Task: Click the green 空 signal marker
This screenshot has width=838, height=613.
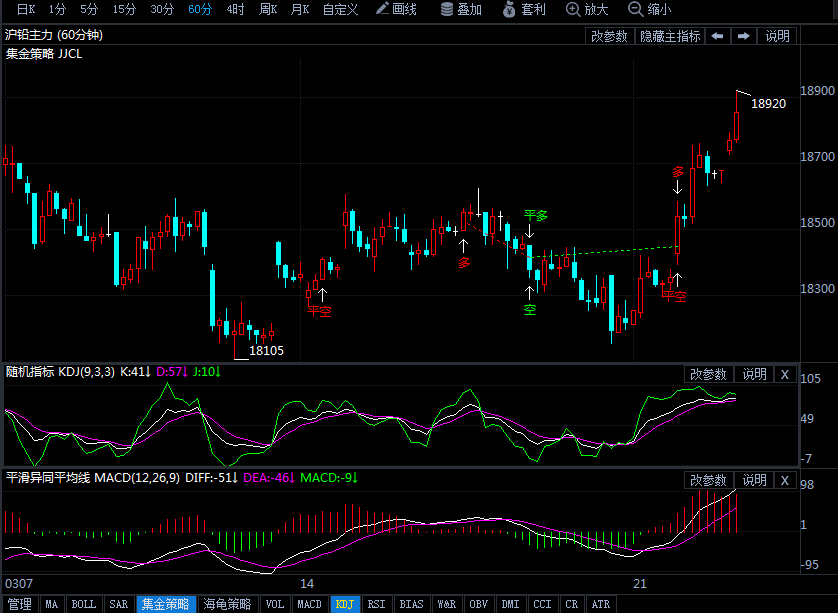Action: 530,309
